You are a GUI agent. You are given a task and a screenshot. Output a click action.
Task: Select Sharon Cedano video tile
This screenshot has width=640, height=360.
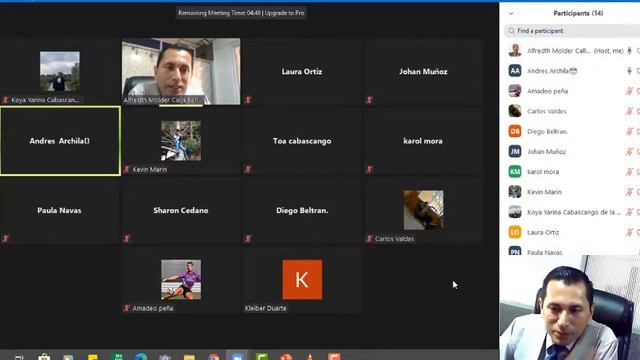[181, 210]
